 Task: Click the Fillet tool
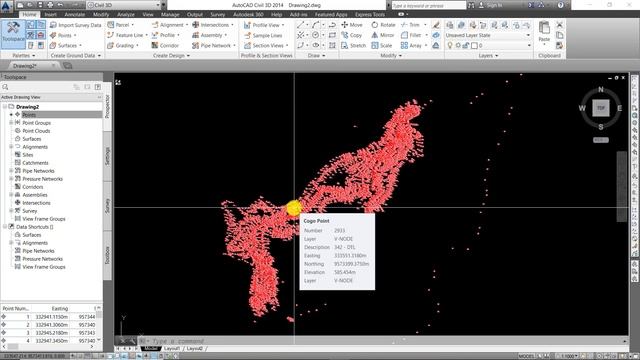point(411,35)
